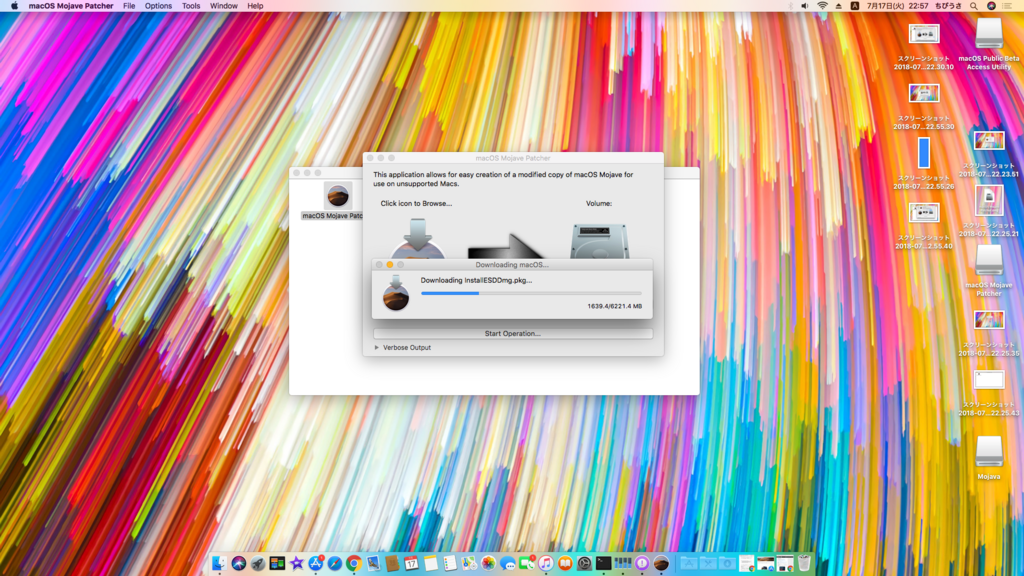Image resolution: width=1024 pixels, height=576 pixels.
Task: Click the volume icon in menu bar
Action: click(805, 6)
